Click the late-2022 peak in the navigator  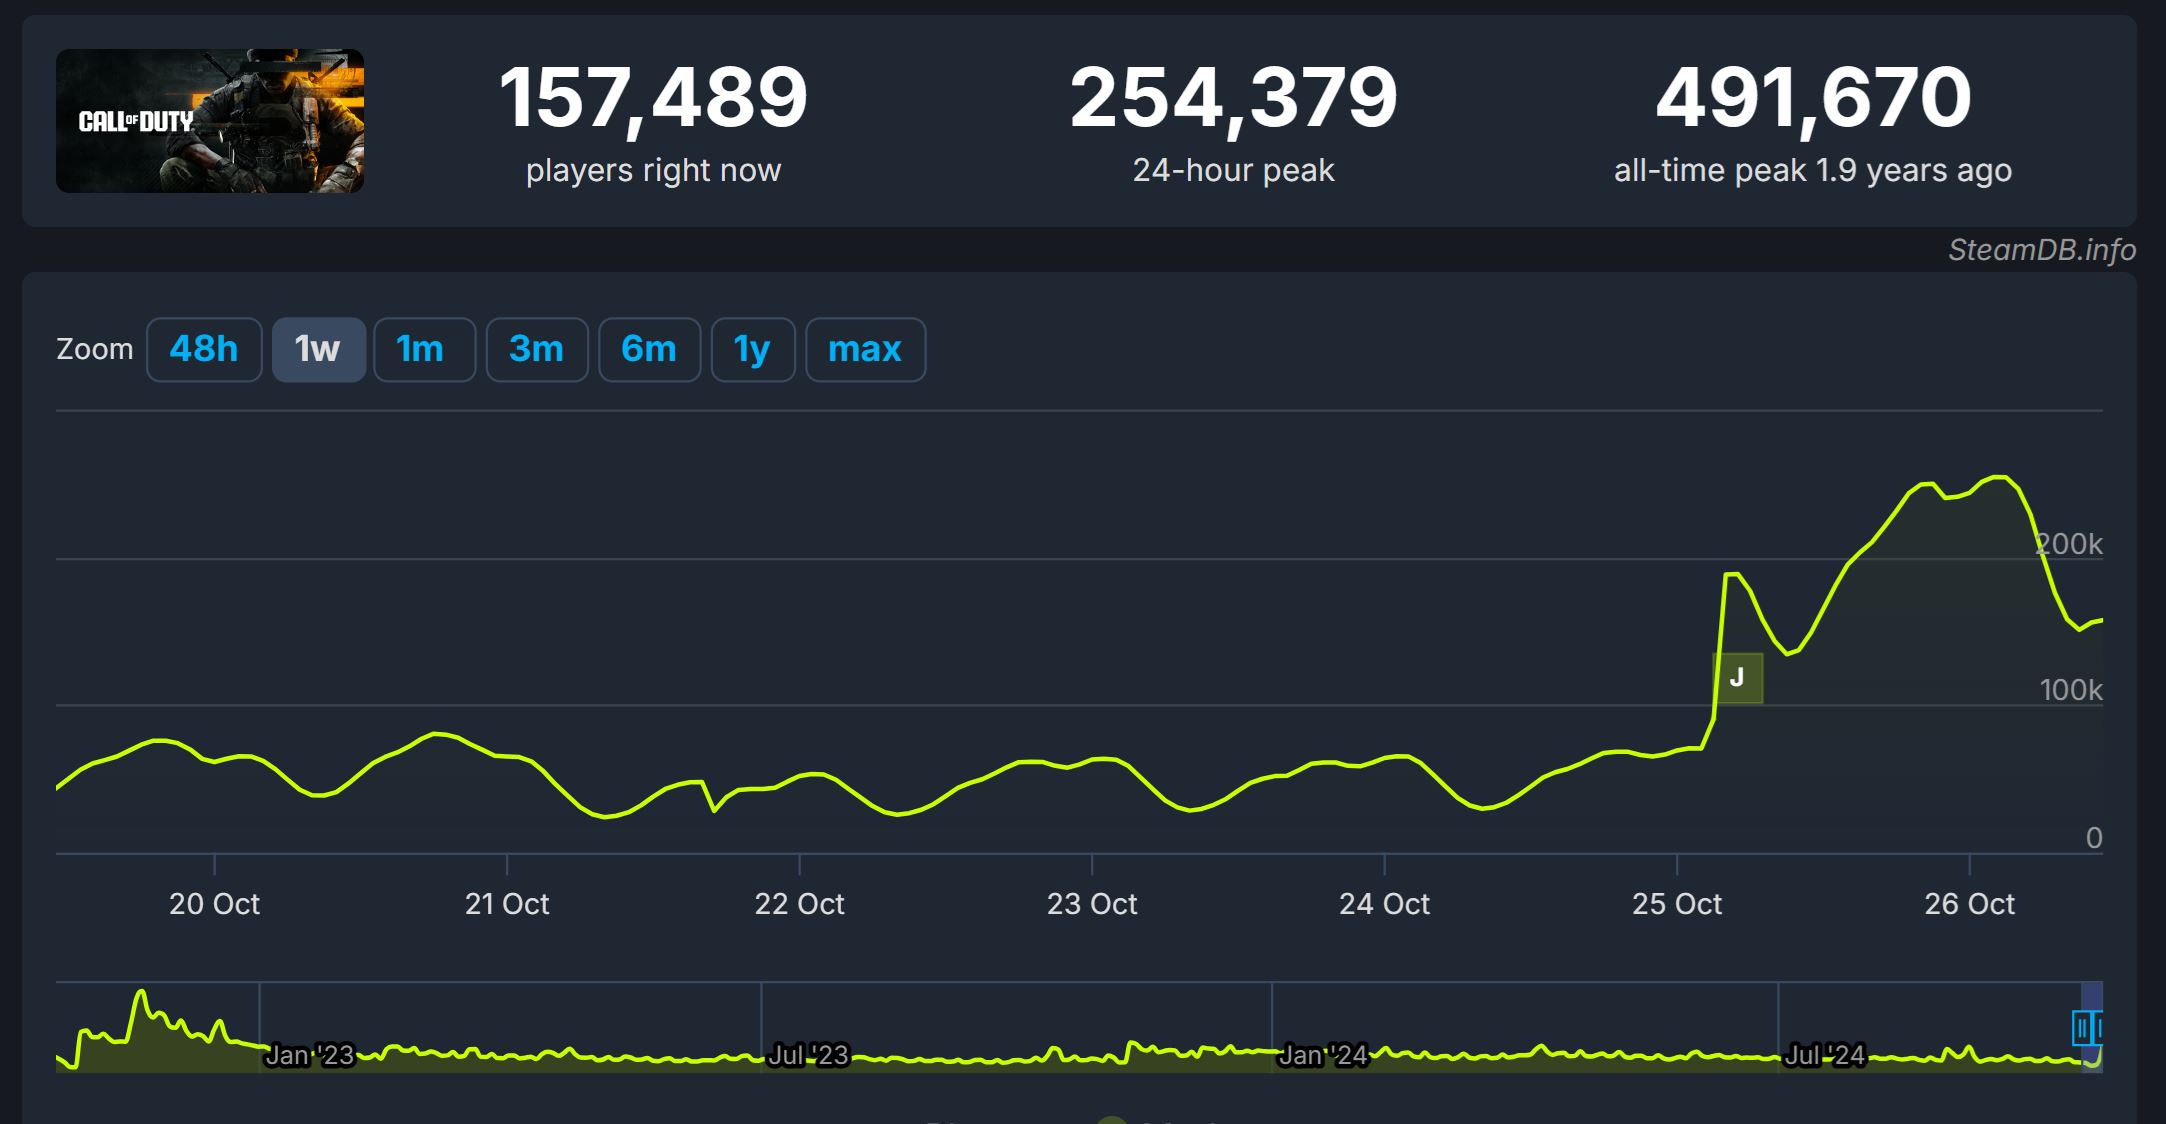pyautogui.click(x=141, y=995)
